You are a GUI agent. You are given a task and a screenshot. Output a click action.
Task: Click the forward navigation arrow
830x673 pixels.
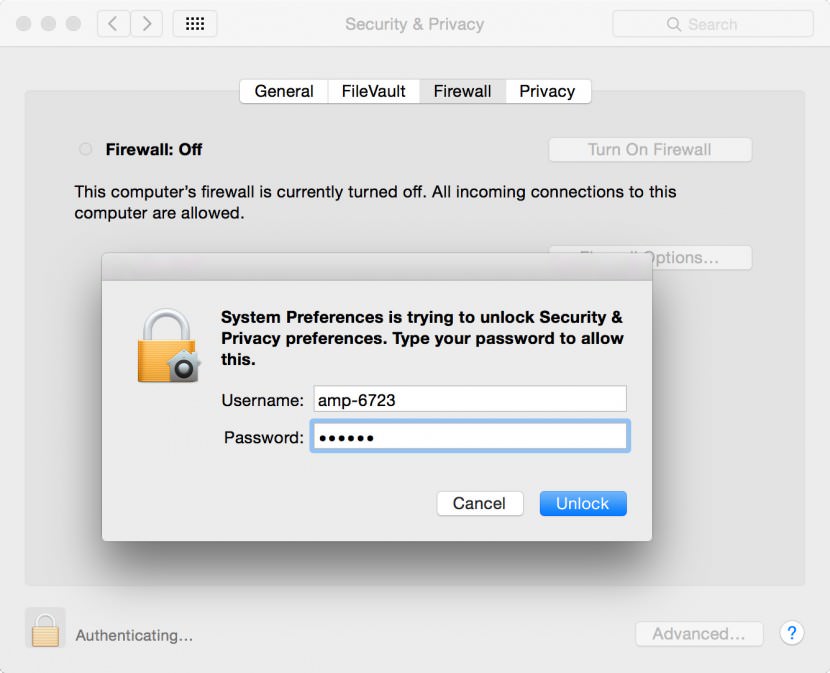pos(147,23)
